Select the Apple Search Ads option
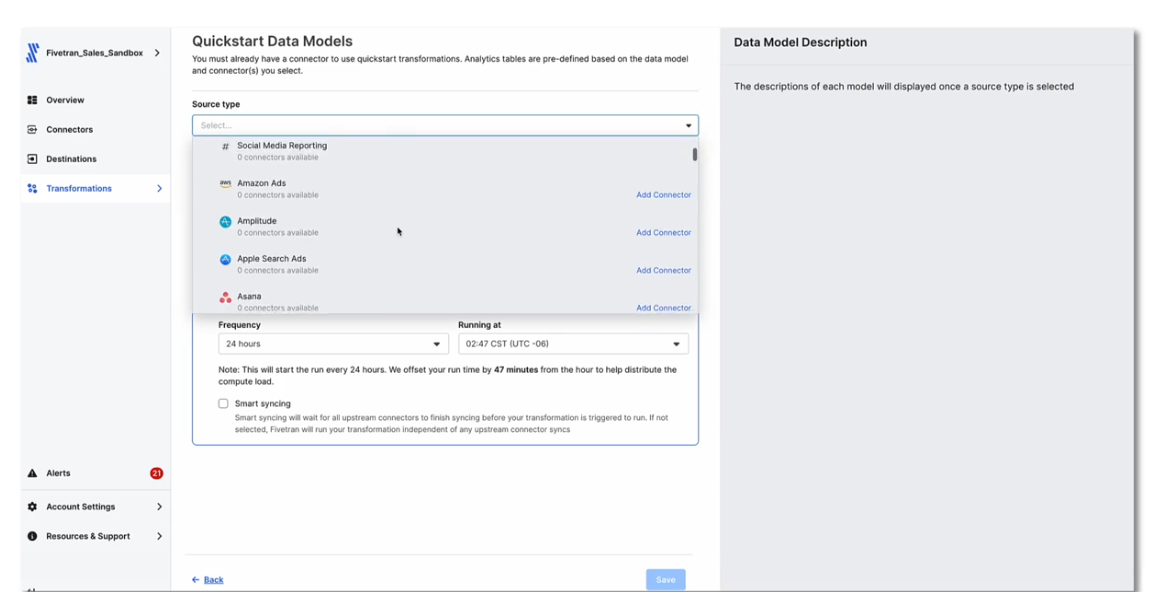The height and width of the screenshot is (592, 1158). (x=445, y=264)
